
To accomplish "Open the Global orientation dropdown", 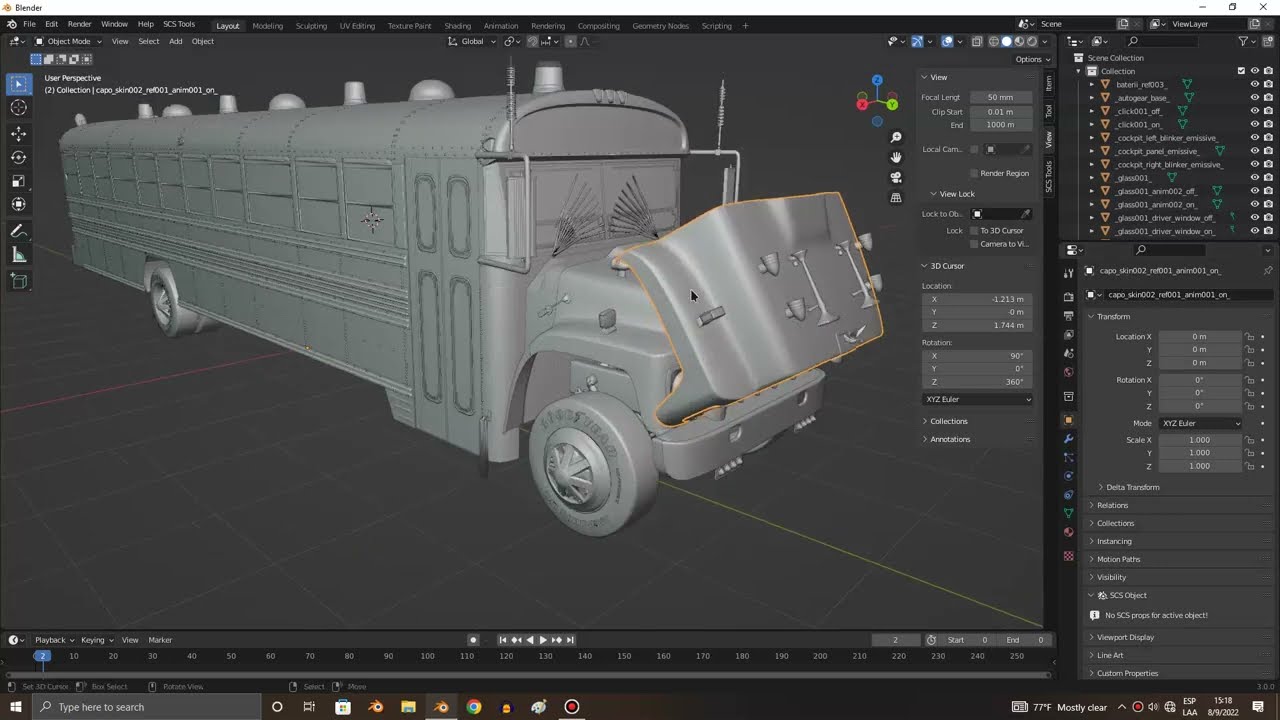I will click(472, 41).
